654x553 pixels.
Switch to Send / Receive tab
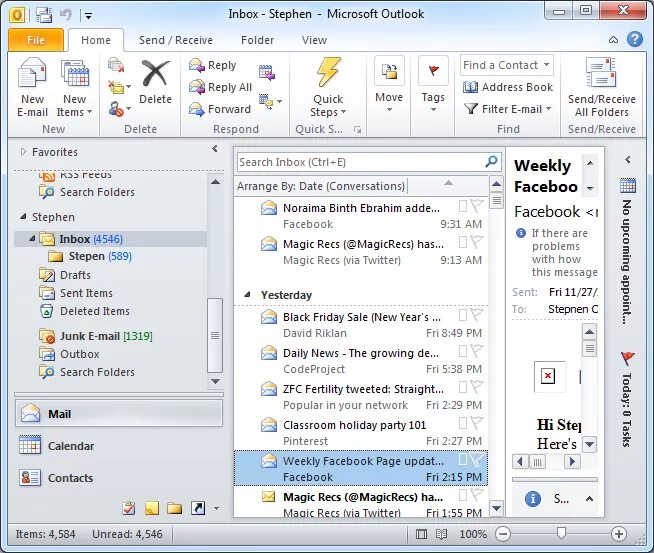176,40
